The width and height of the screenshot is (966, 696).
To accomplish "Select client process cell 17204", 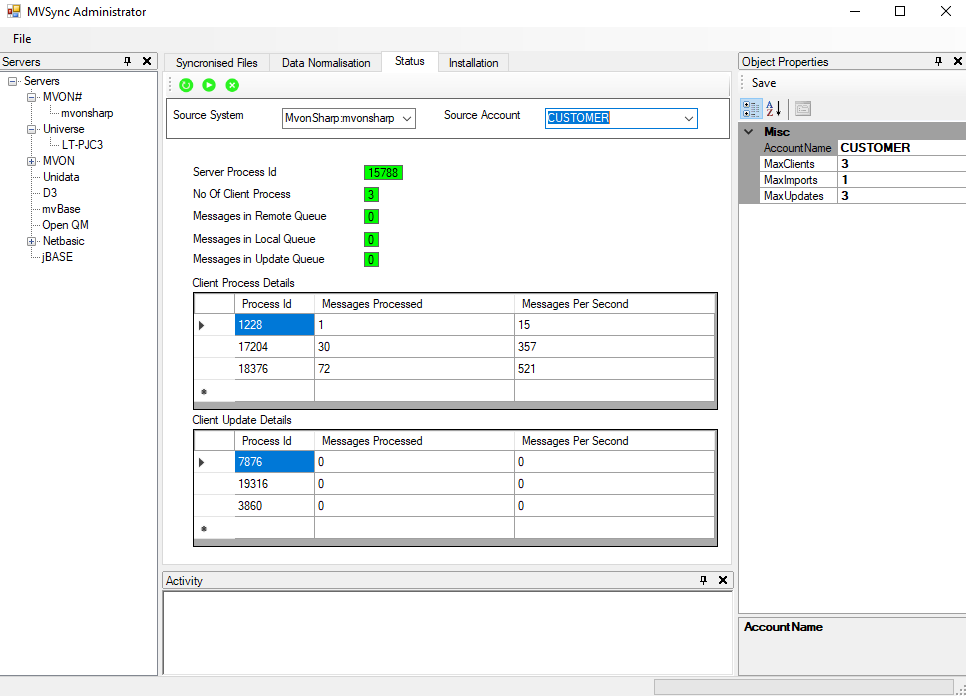I will 274,347.
